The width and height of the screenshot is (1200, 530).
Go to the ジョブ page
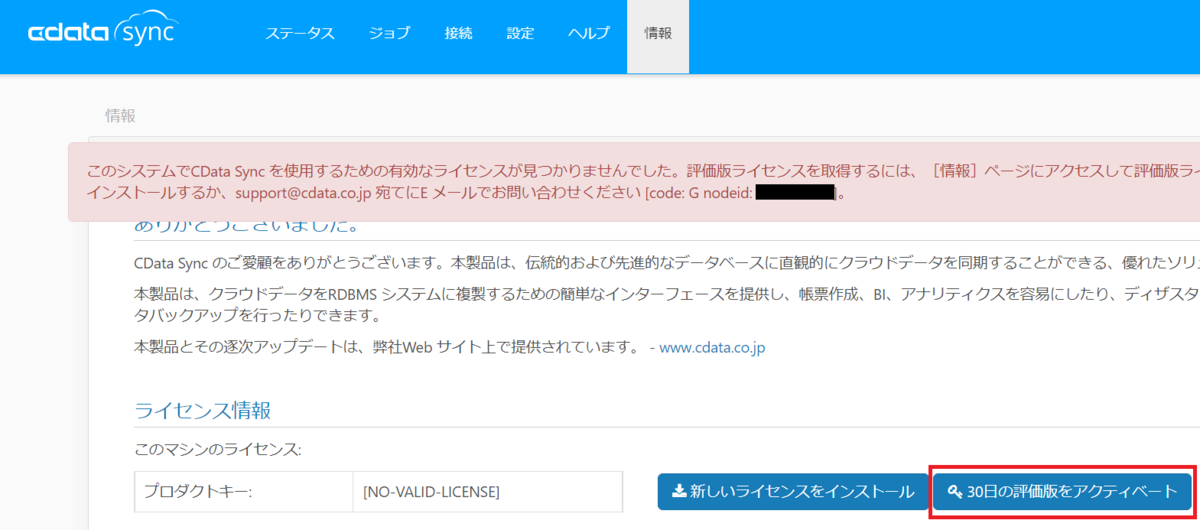coord(389,33)
